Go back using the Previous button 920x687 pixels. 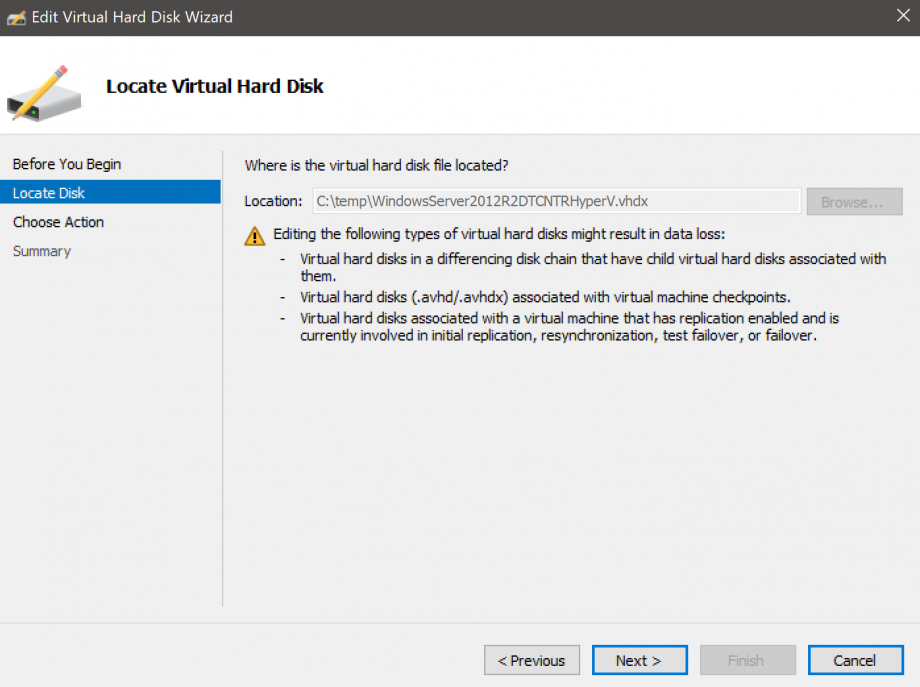531,660
